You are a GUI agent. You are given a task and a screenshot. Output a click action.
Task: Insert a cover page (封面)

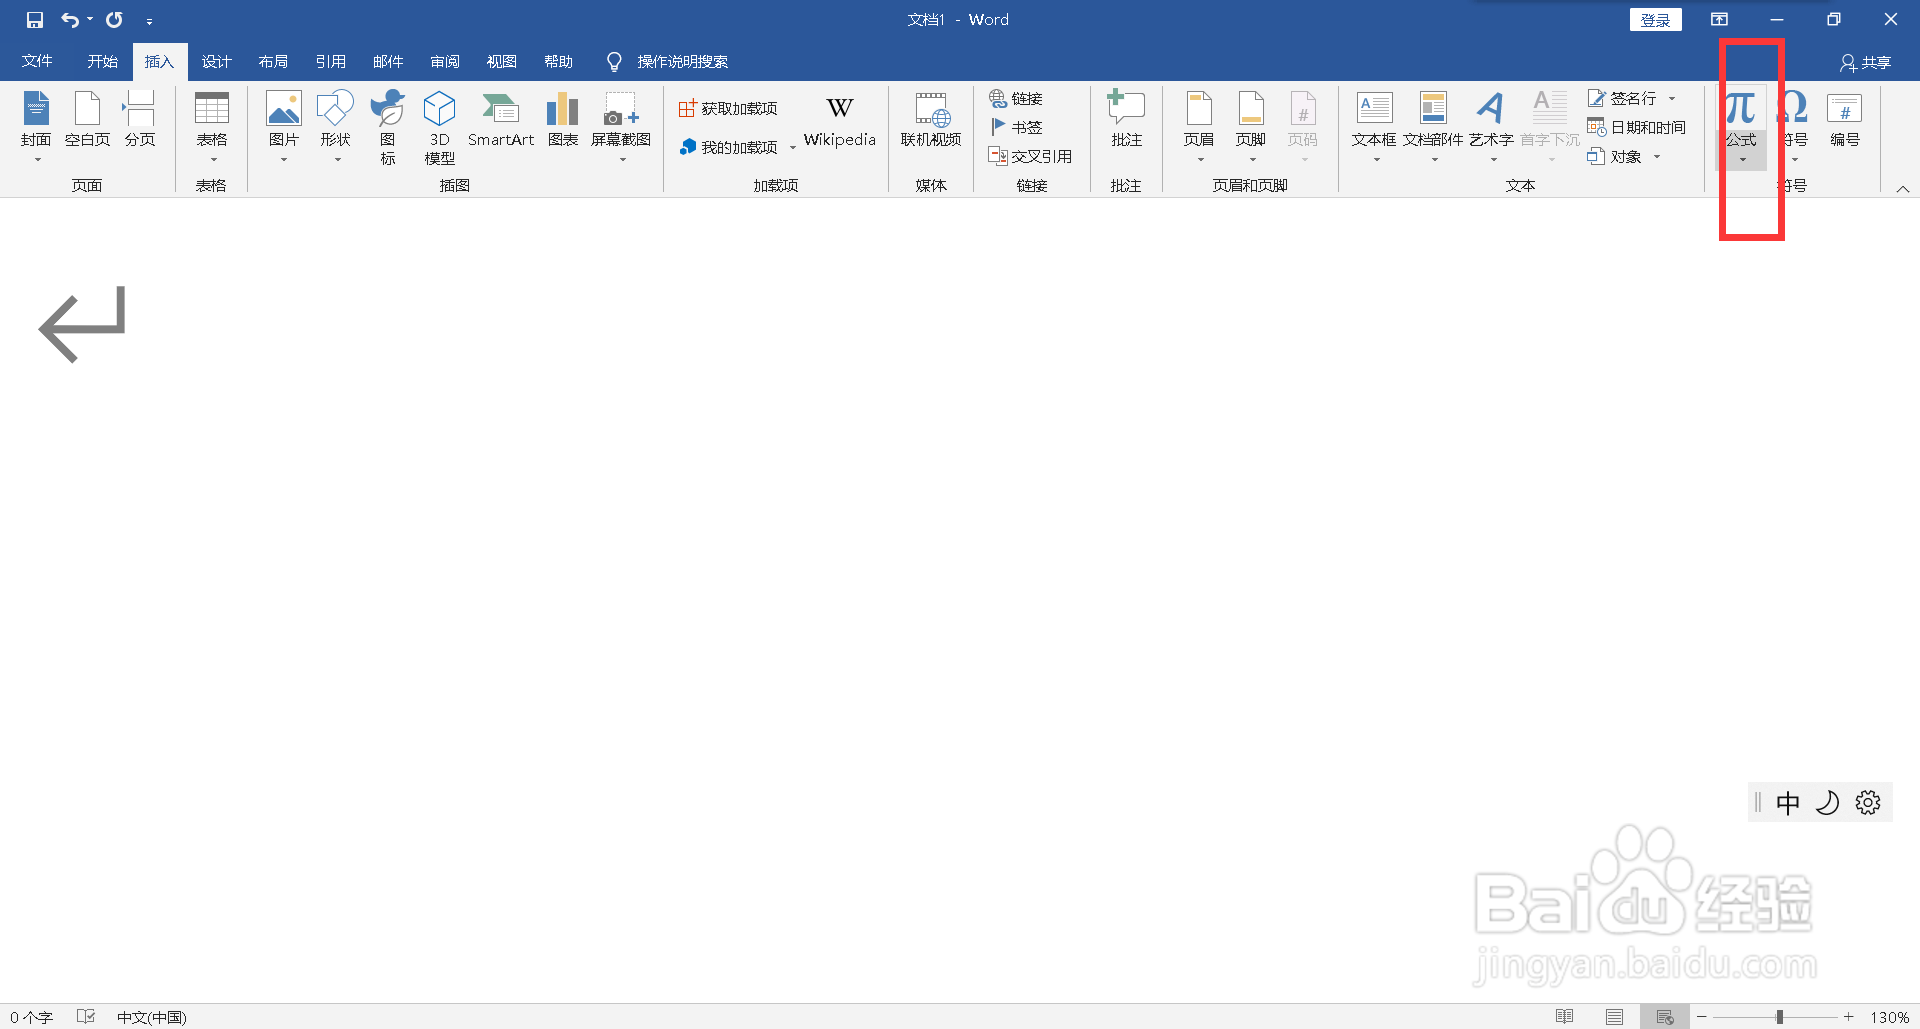36,127
